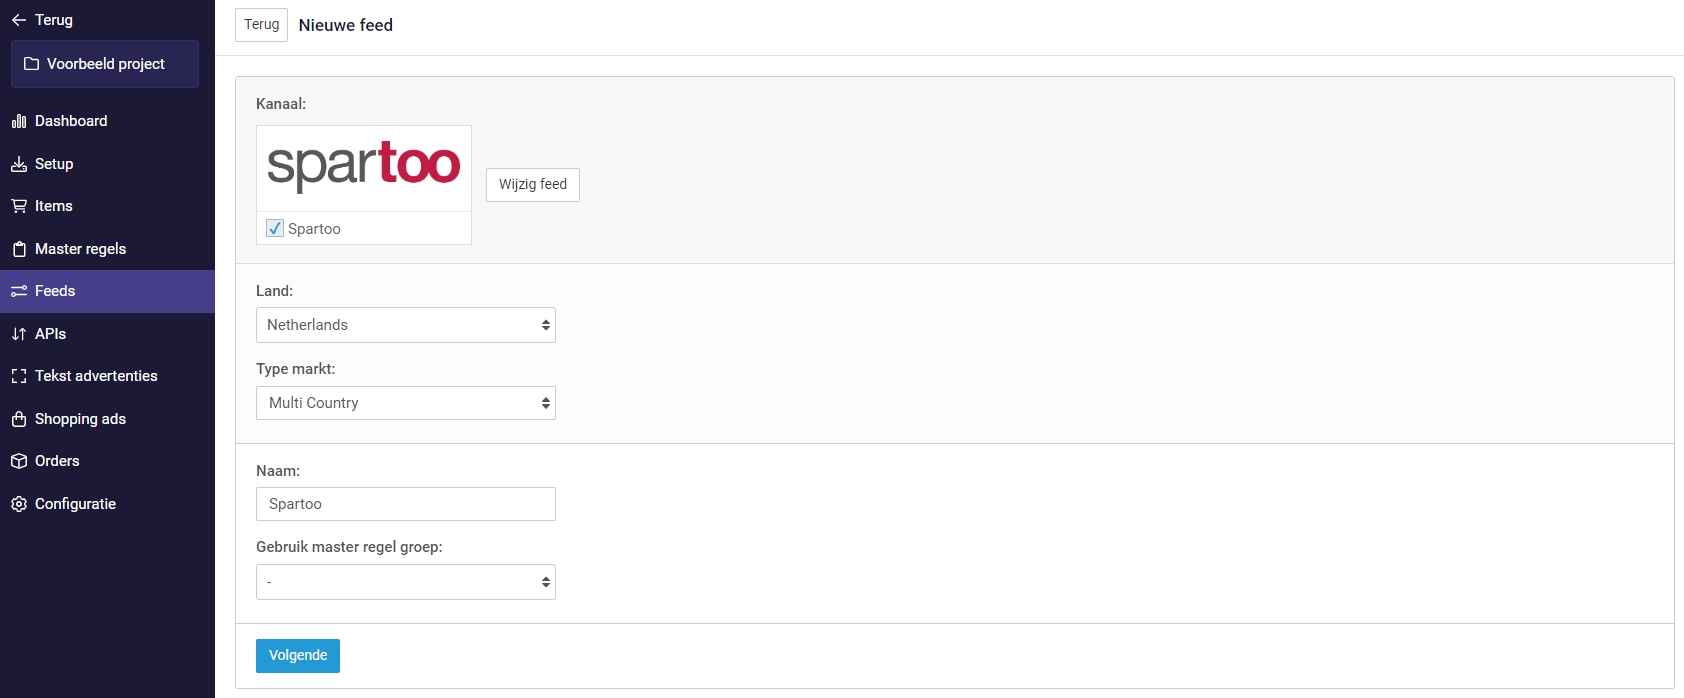1684x698 pixels.
Task: Uncheck the Spartoo channel checkbox
Action: click(x=275, y=228)
